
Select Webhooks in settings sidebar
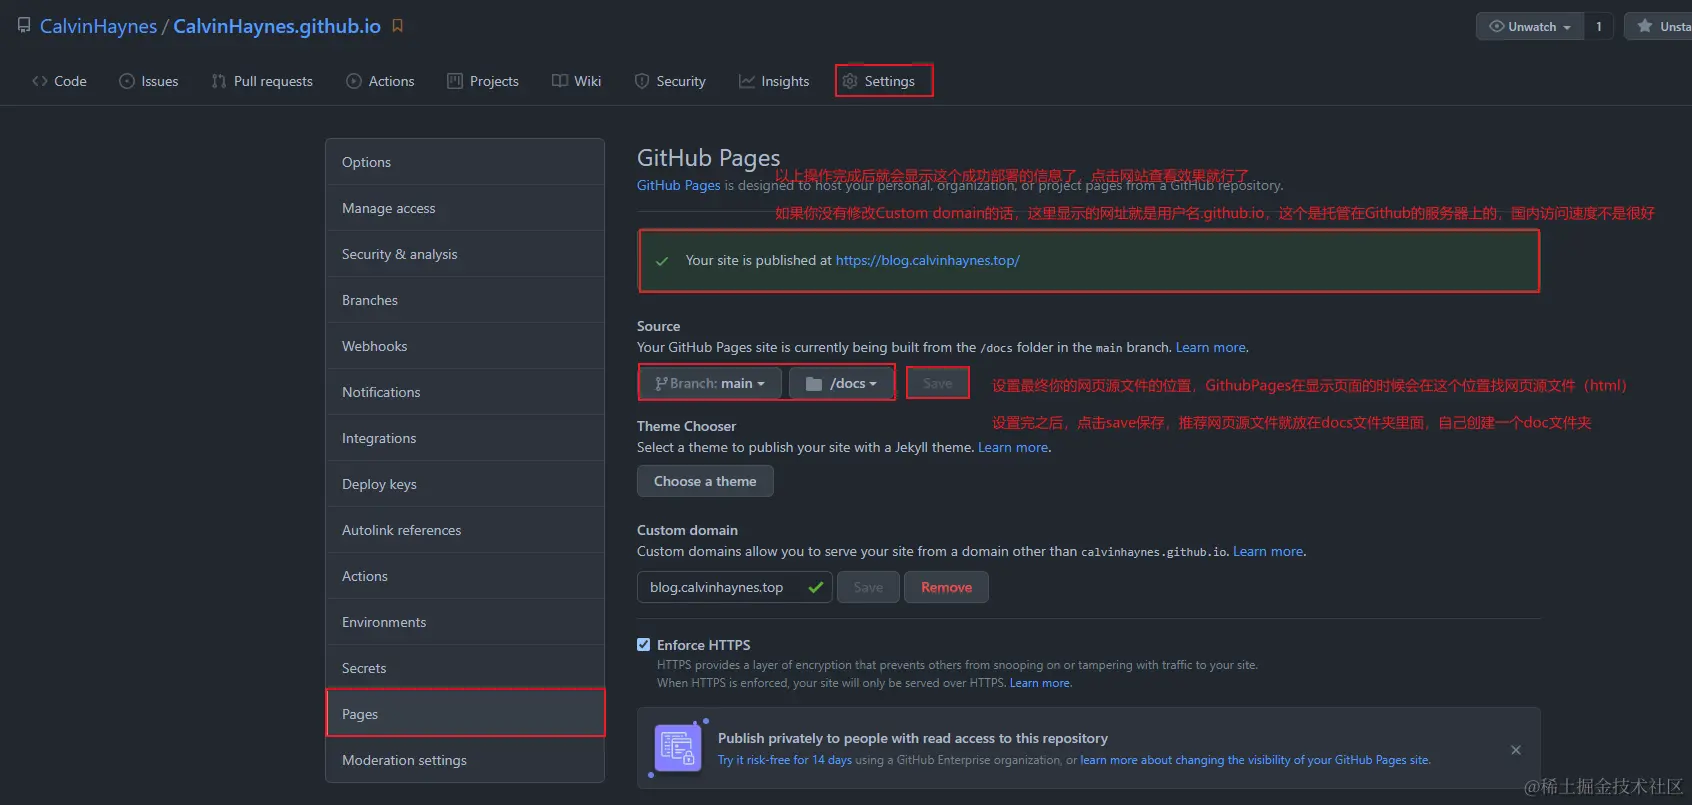pos(465,346)
